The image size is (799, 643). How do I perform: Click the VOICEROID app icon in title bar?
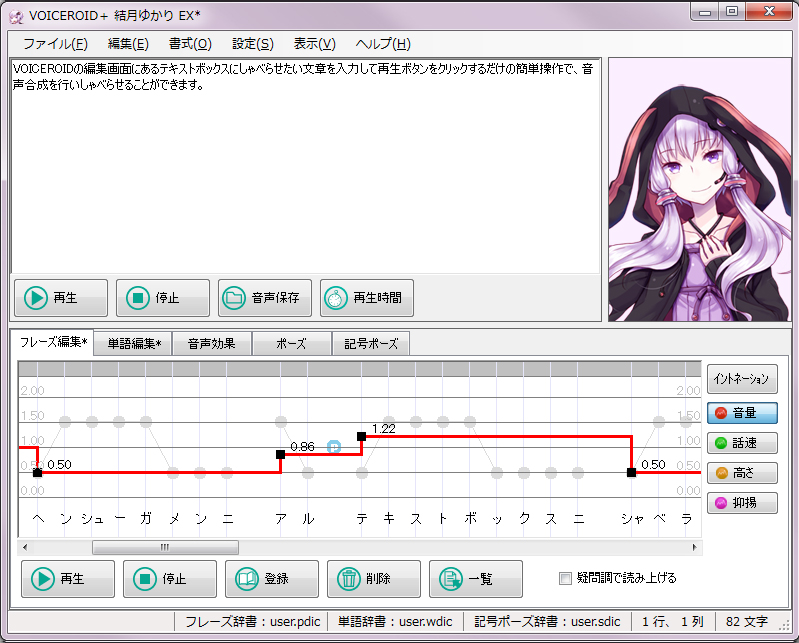point(16,17)
